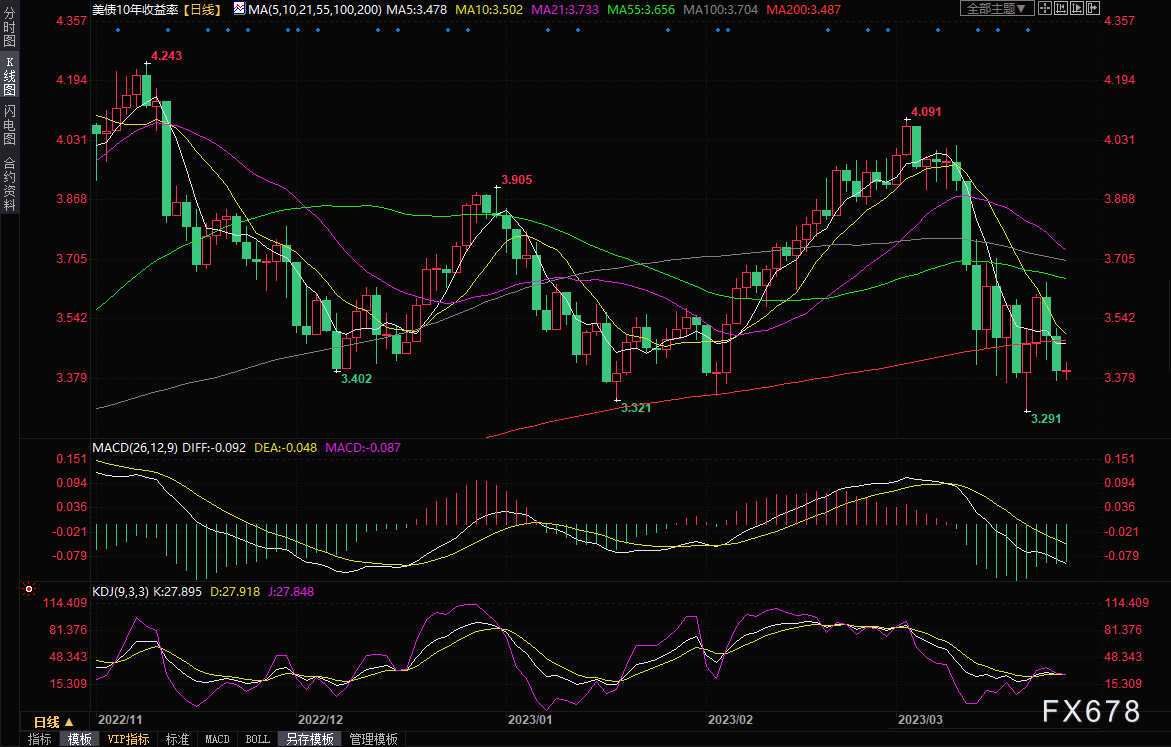The image size is (1171, 747).
Task: Click the 4.243 high price marker
Action: tap(167, 56)
